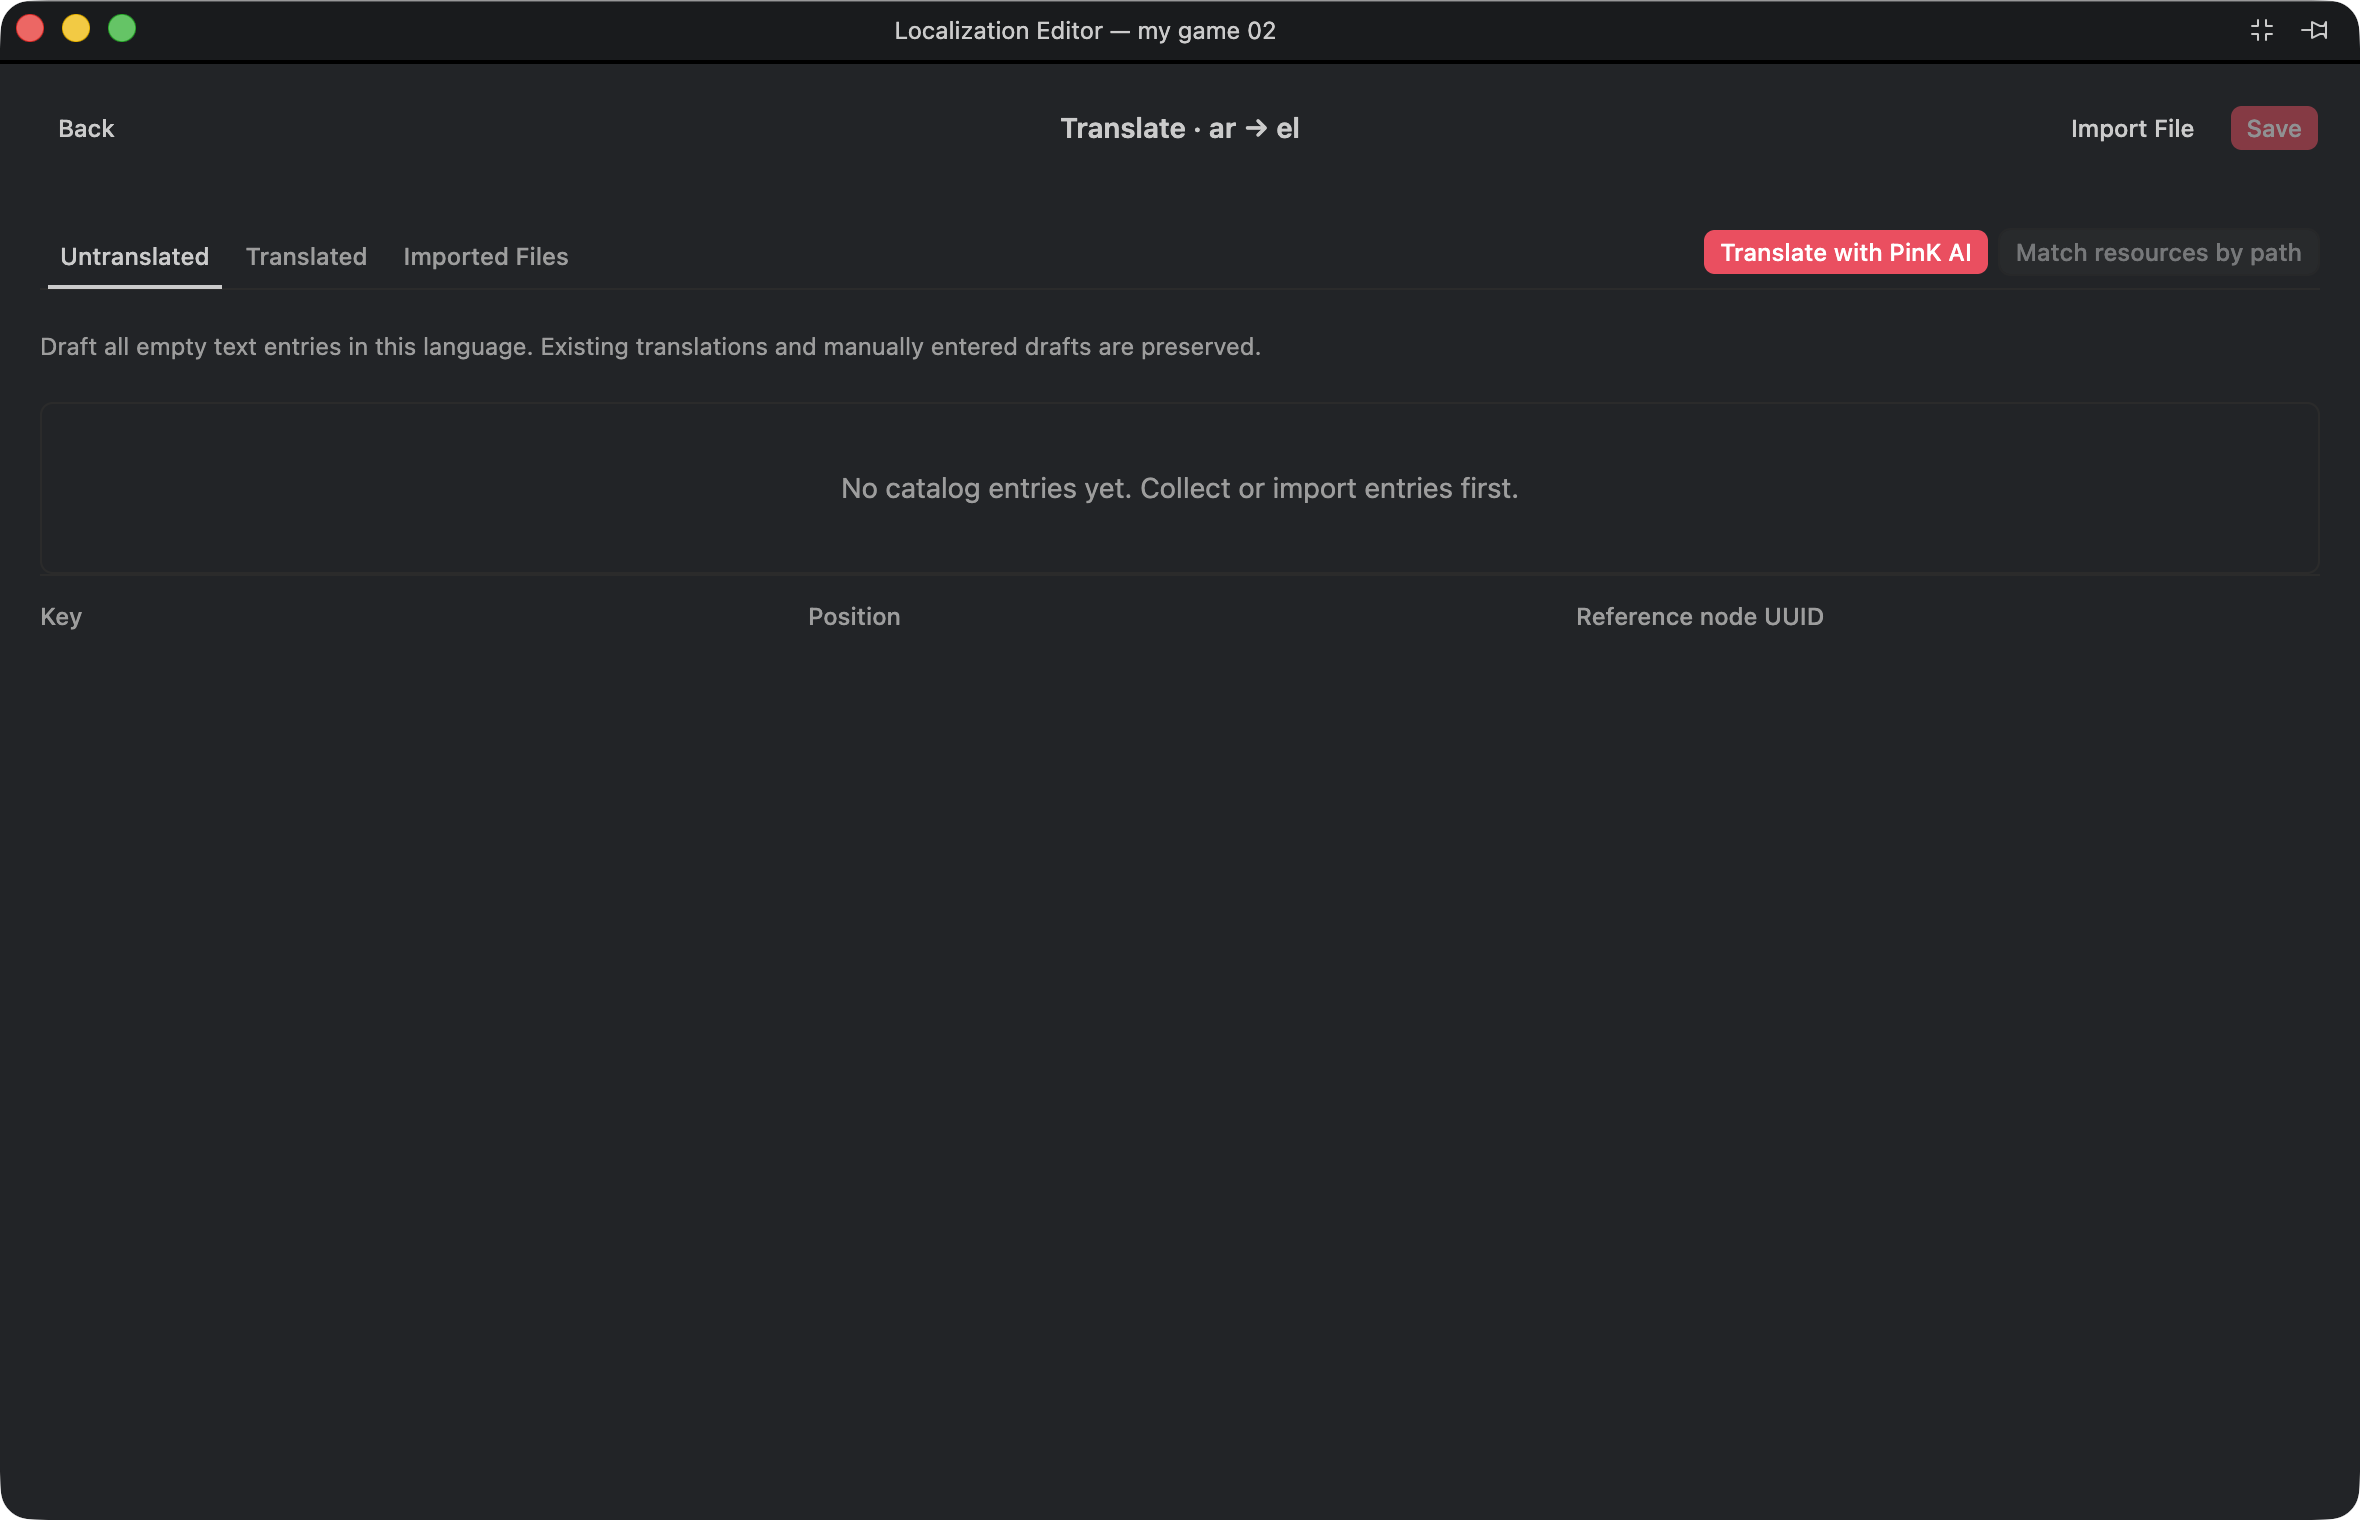Screen dimensions: 2360x1520
Task: Open the Imported Files tab
Action: pos(485,256)
